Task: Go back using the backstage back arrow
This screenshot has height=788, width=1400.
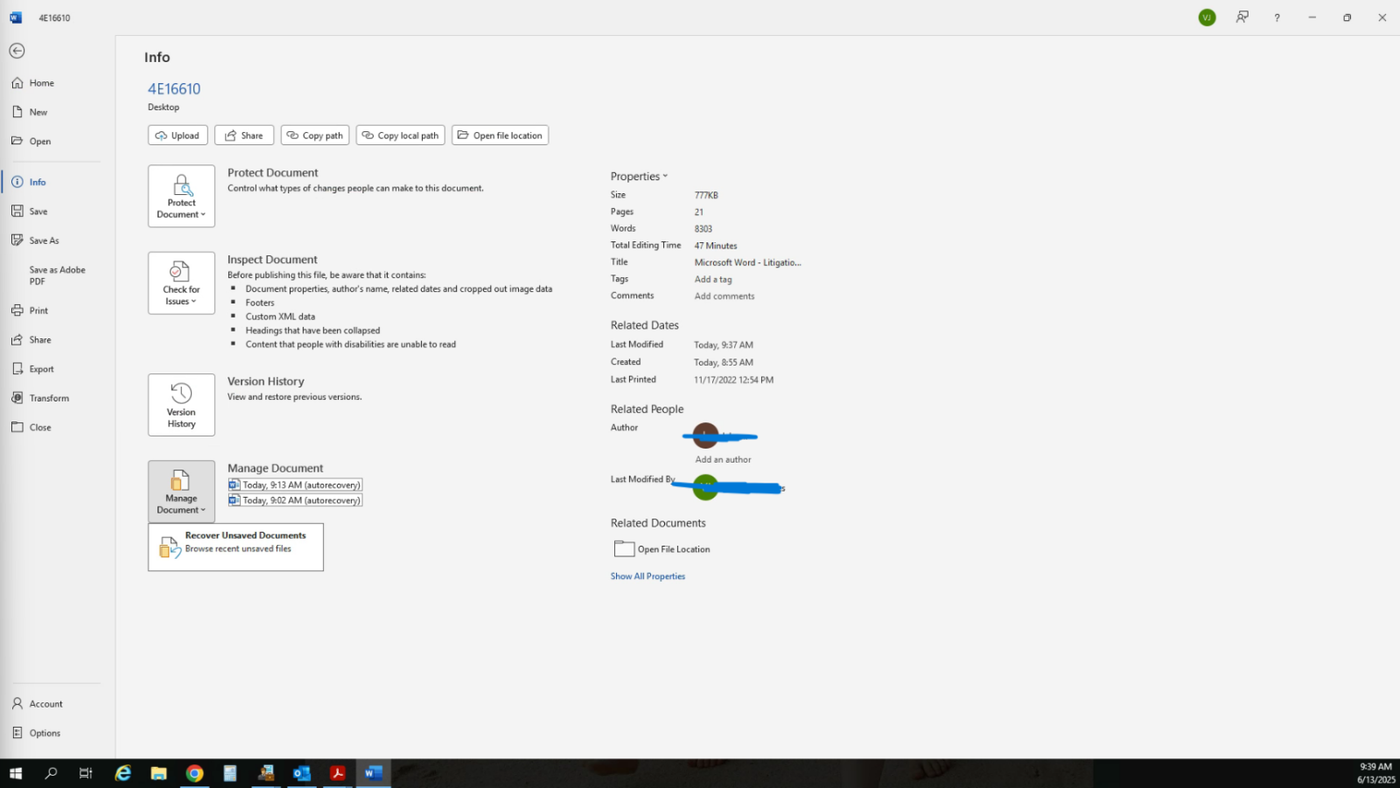Action: point(17,51)
